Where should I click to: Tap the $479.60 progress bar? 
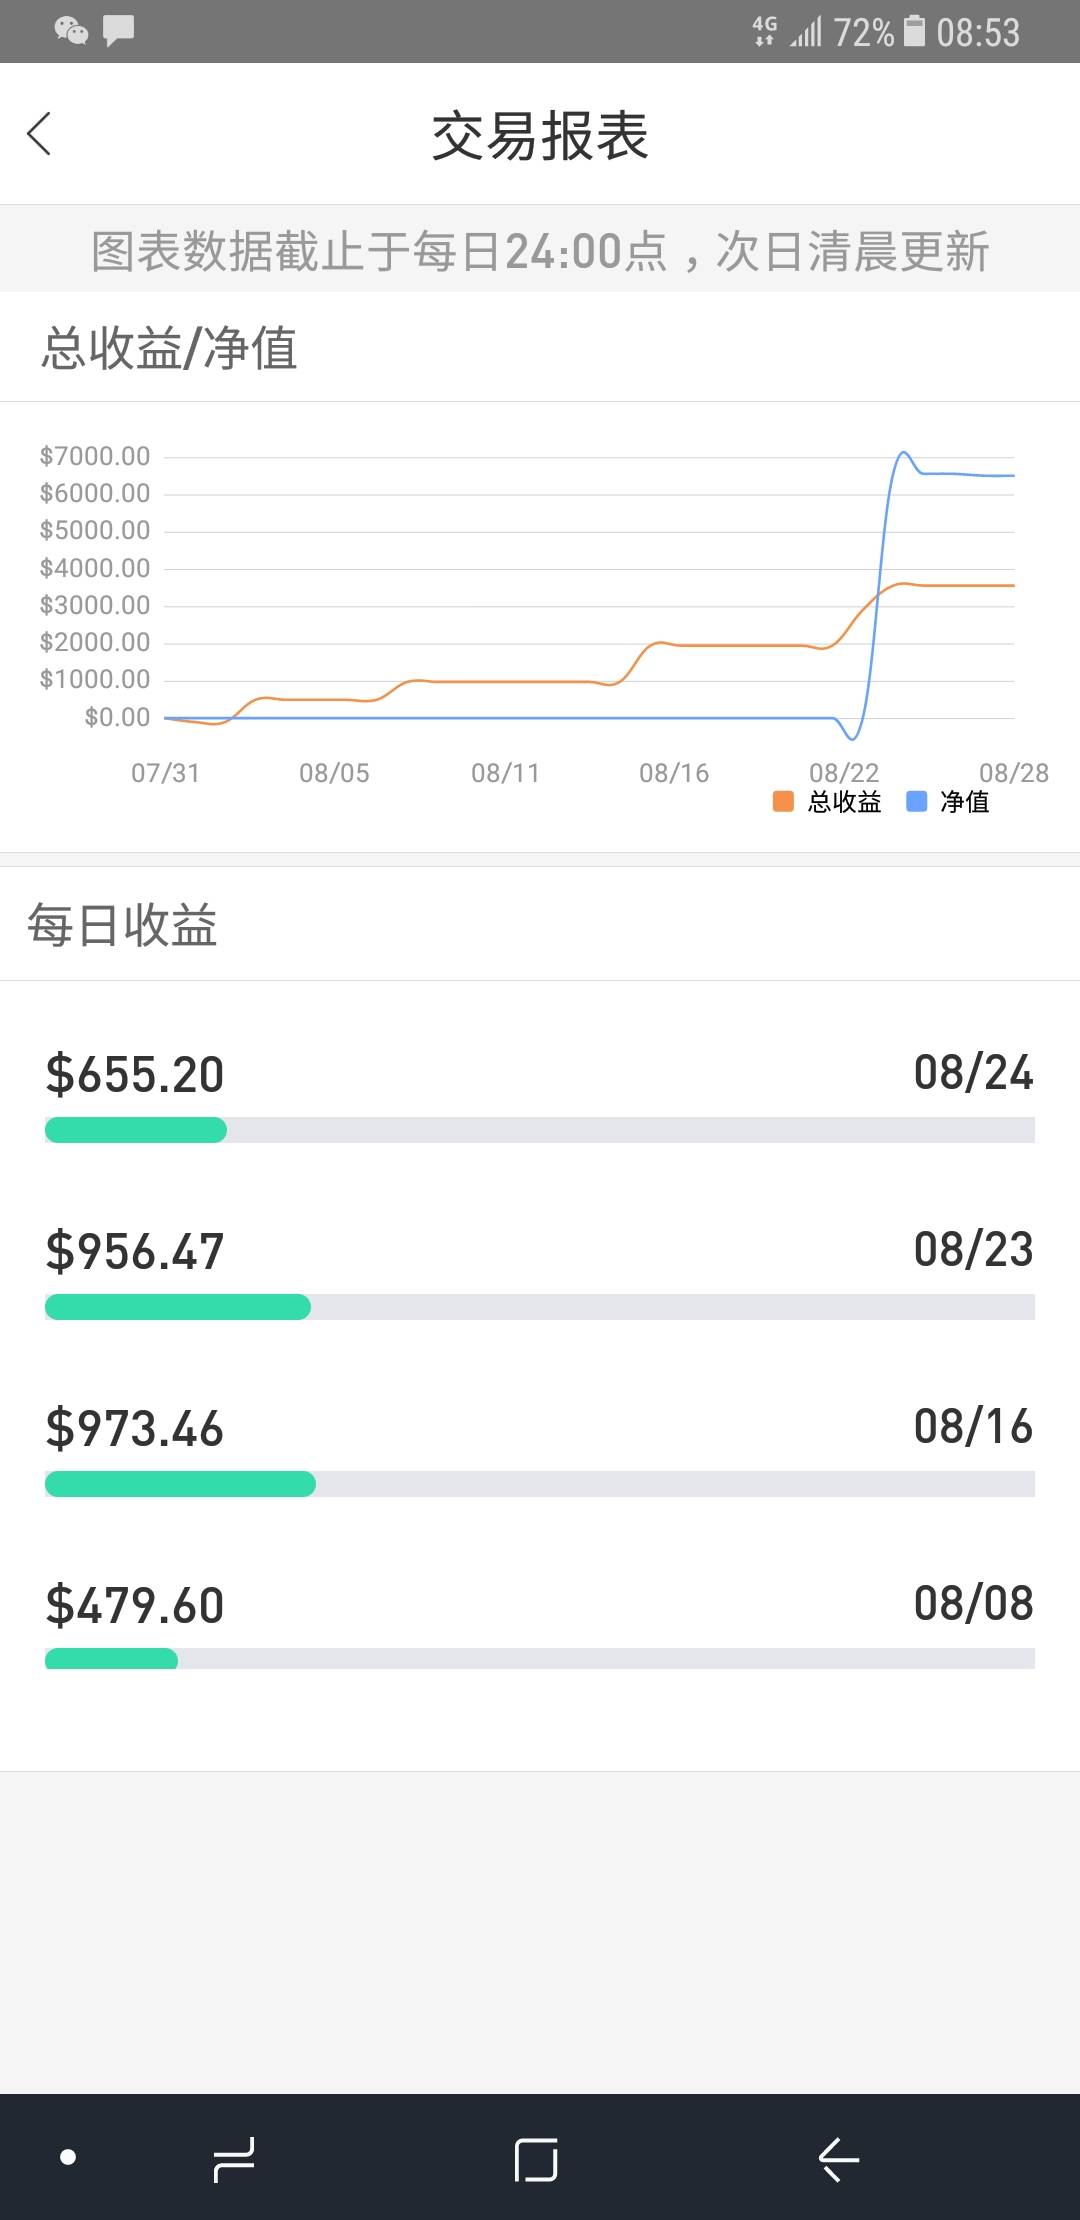540,1659
